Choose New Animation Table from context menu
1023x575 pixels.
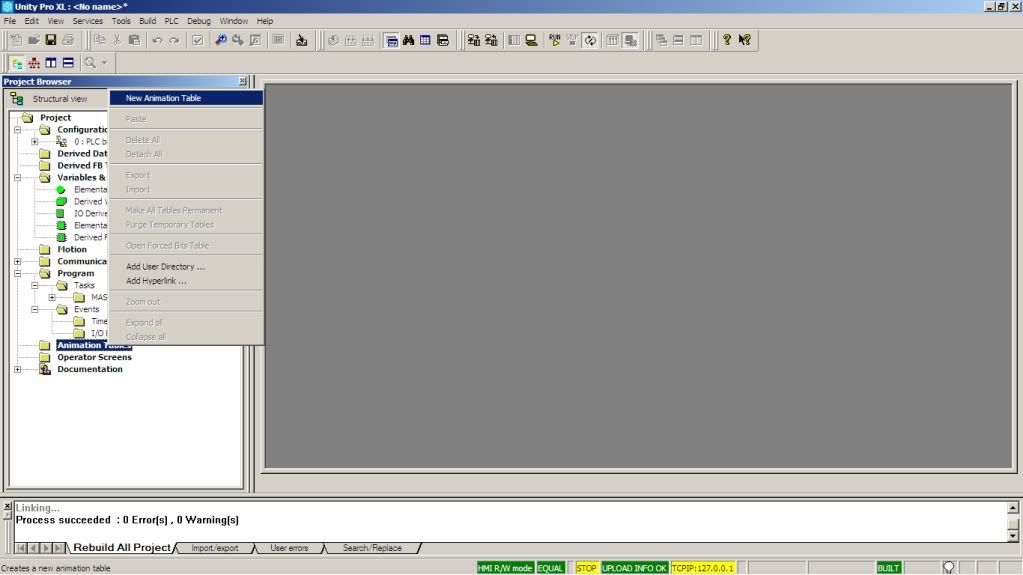(186, 98)
